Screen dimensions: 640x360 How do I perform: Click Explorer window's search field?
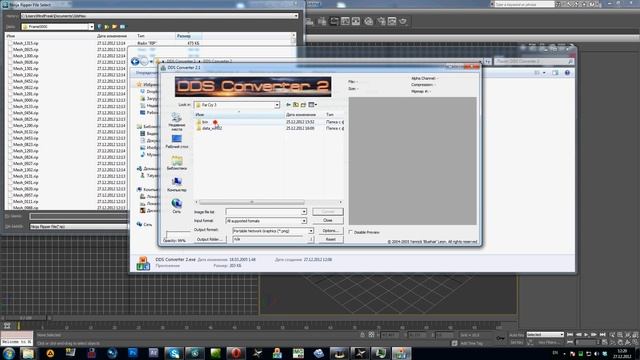click(534, 61)
